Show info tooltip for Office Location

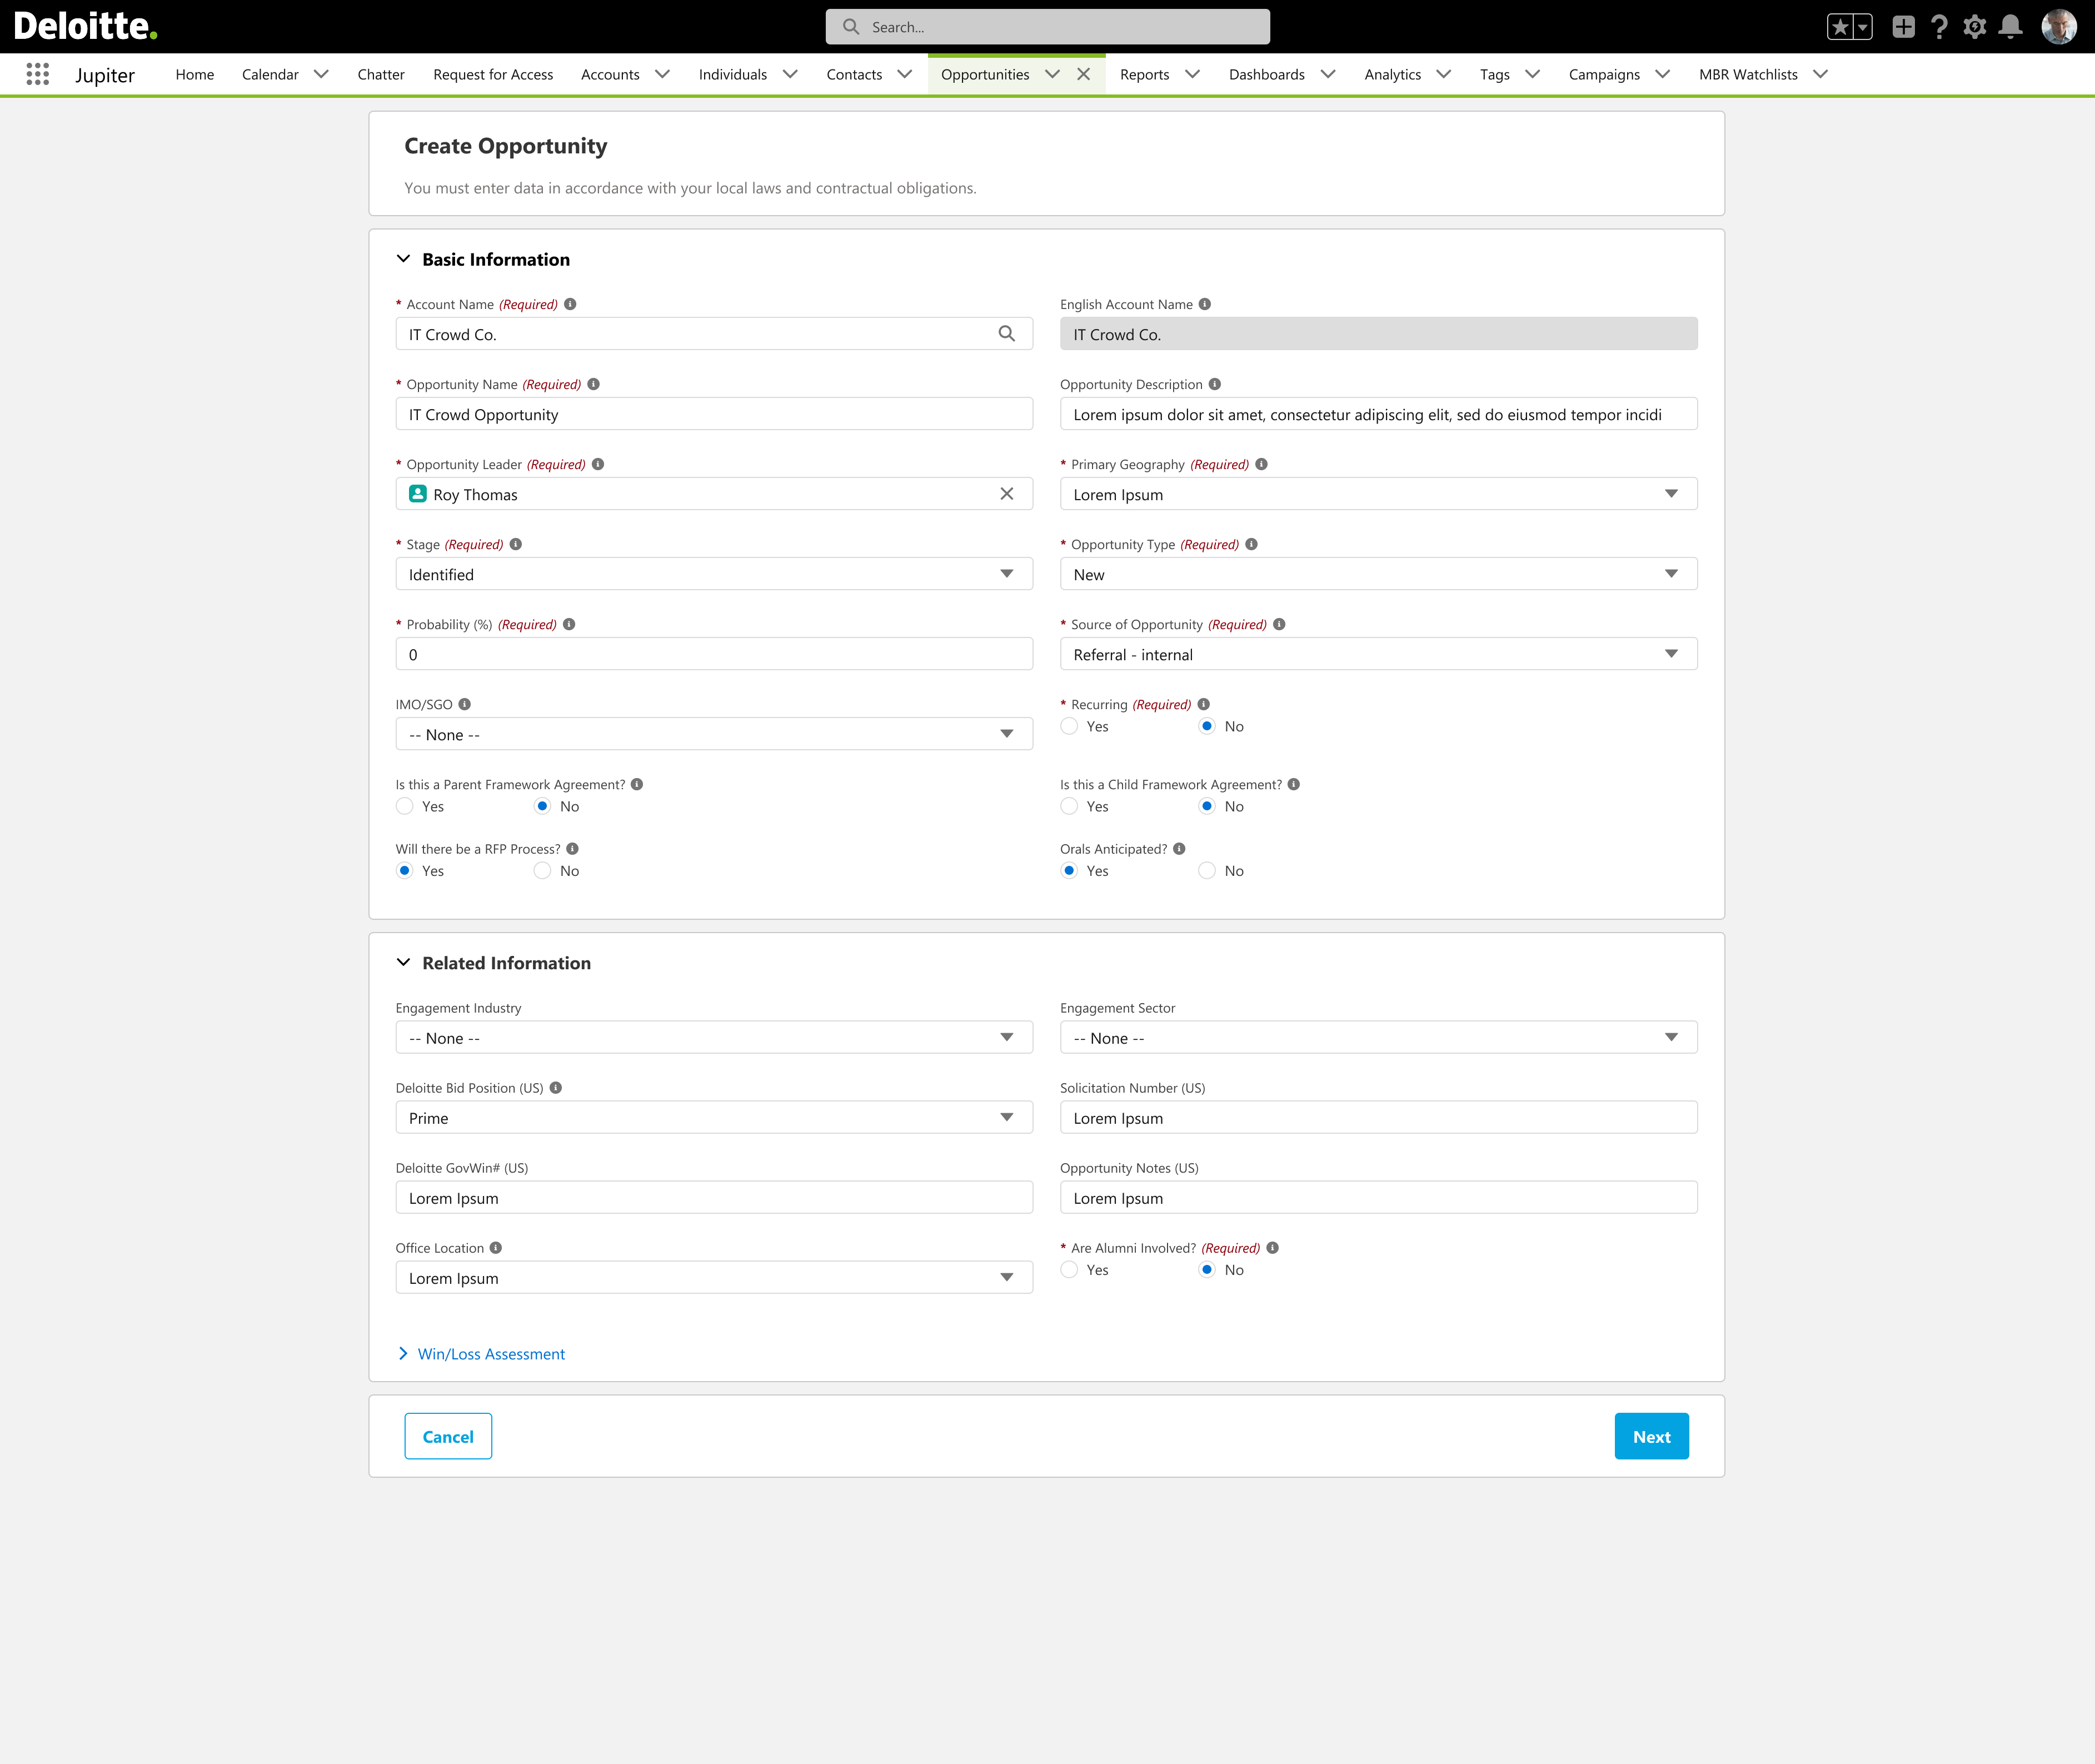496,1248
